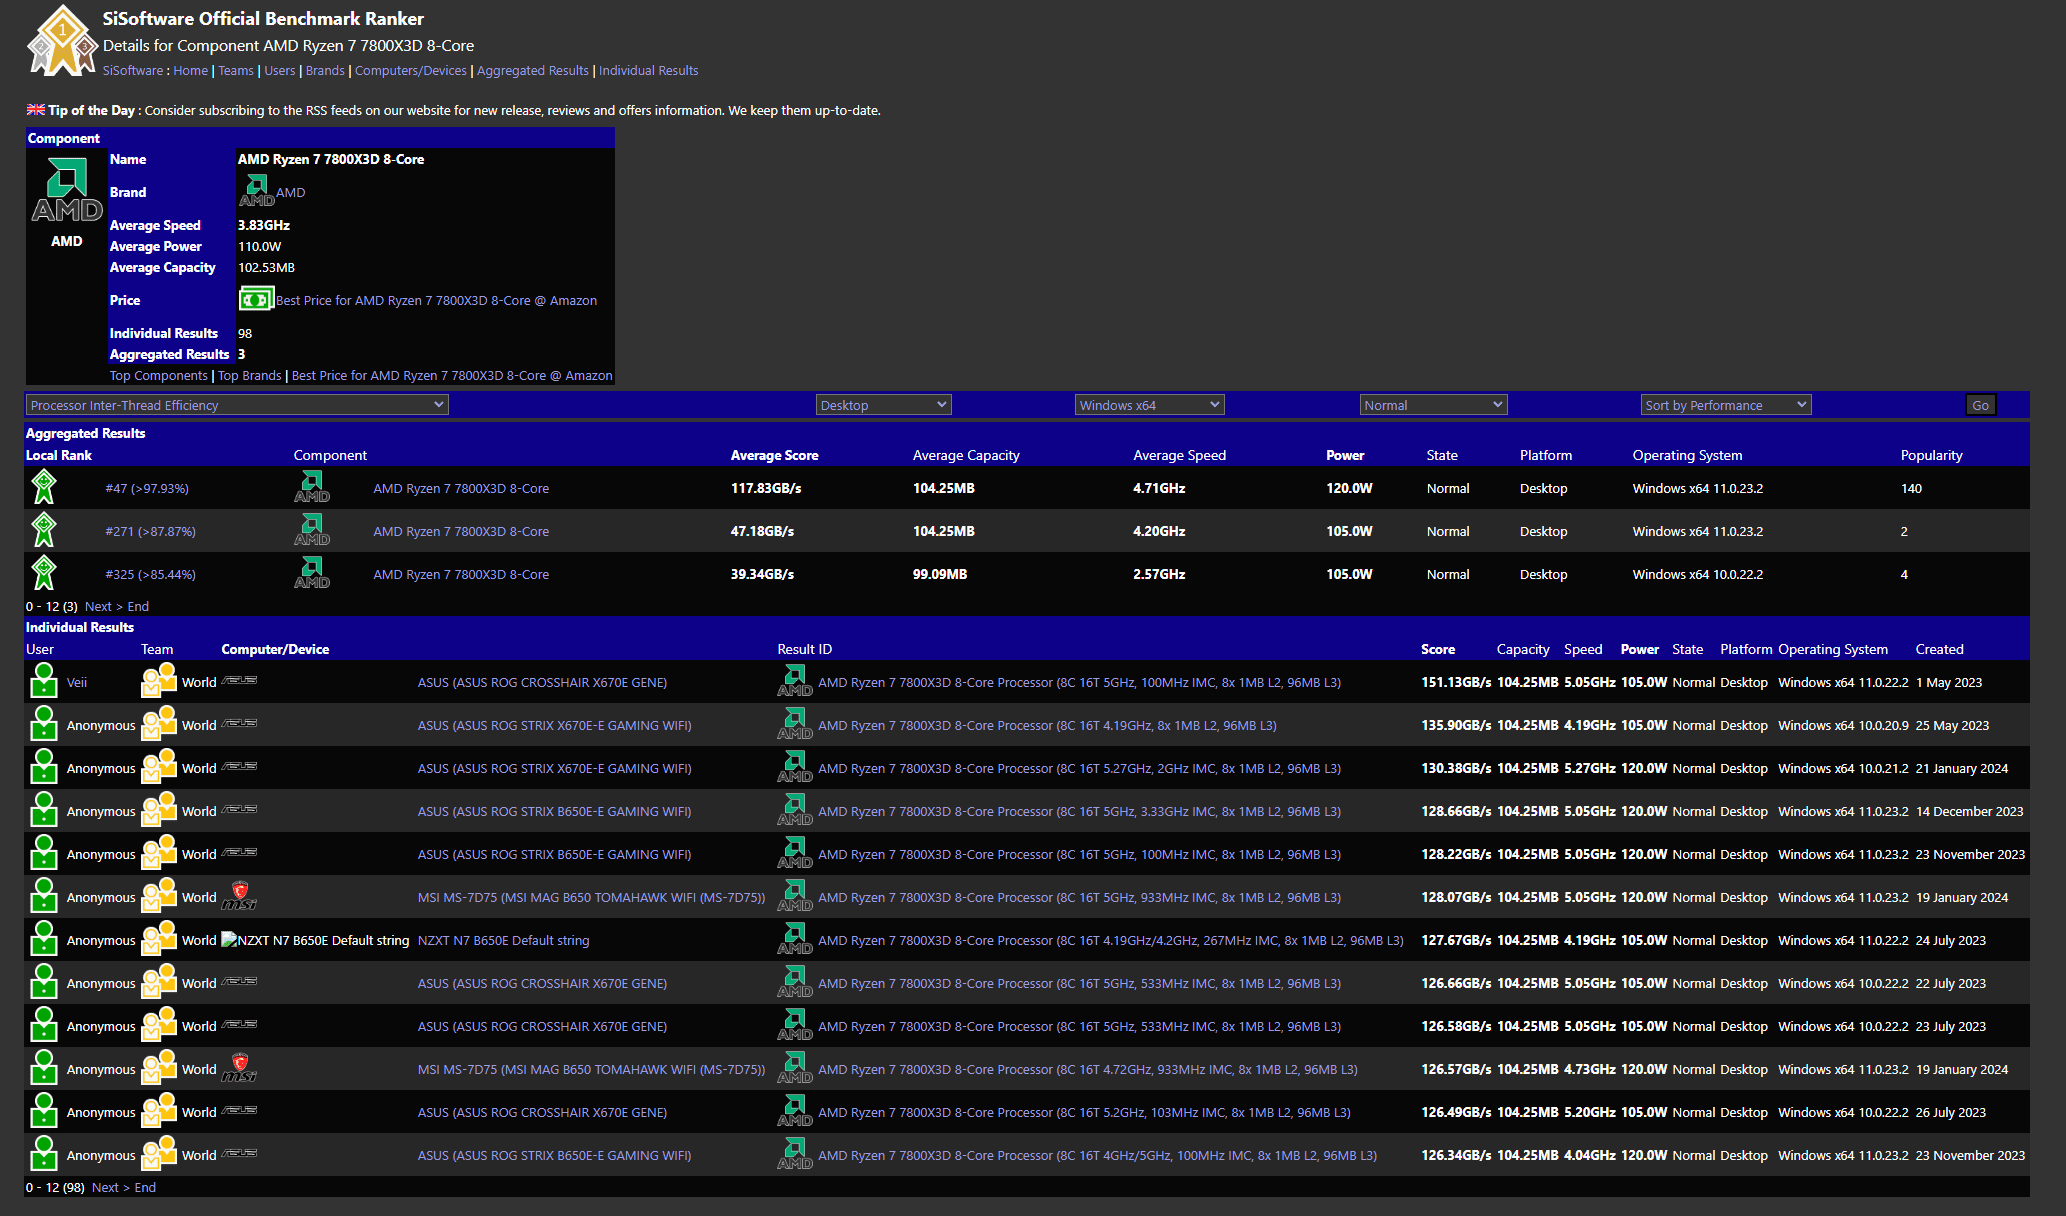This screenshot has height=1216, width=2066.
Task: Click the Popularity column header
Action: (1931, 455)
